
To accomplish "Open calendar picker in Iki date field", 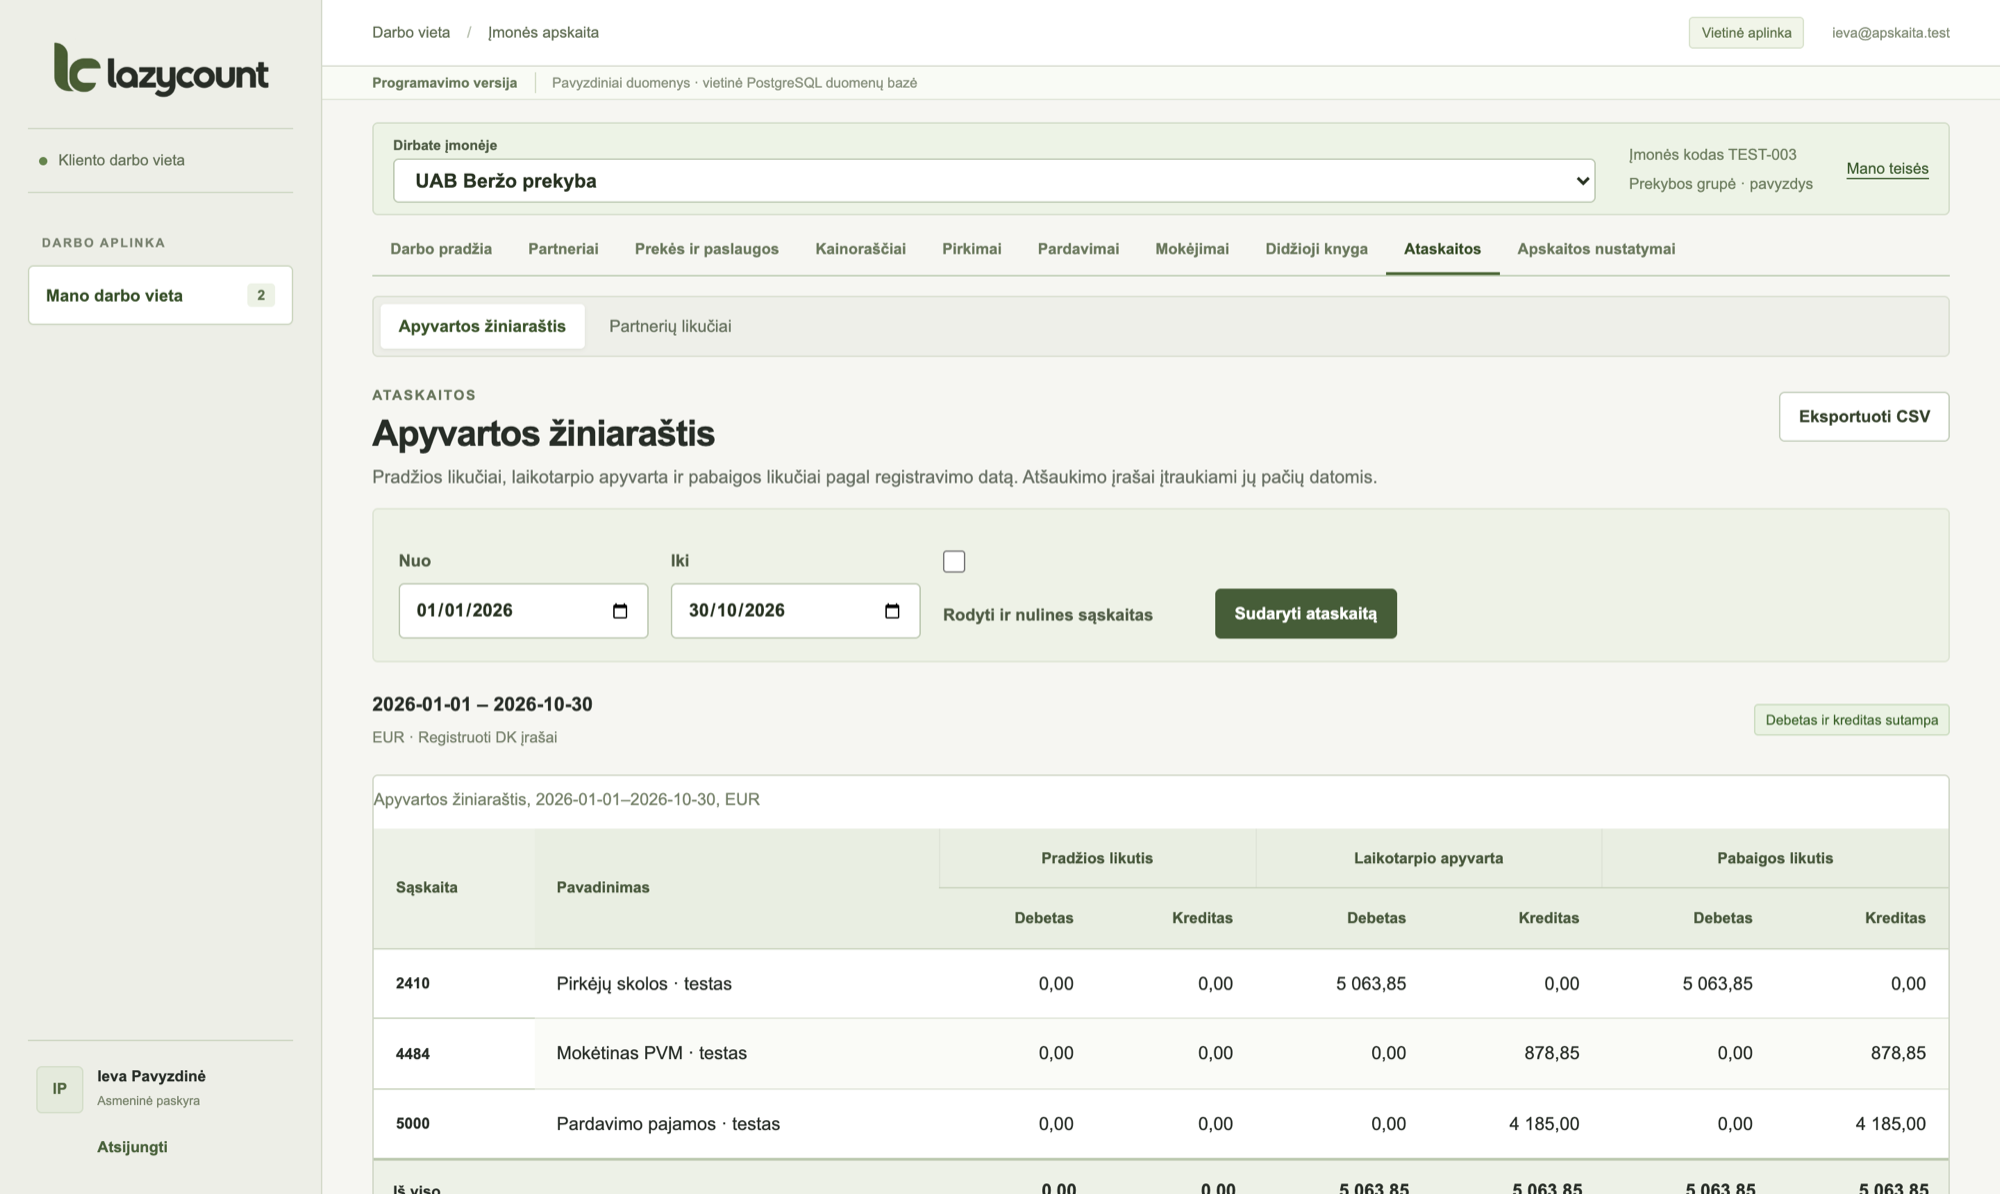I will pos(892,611).
